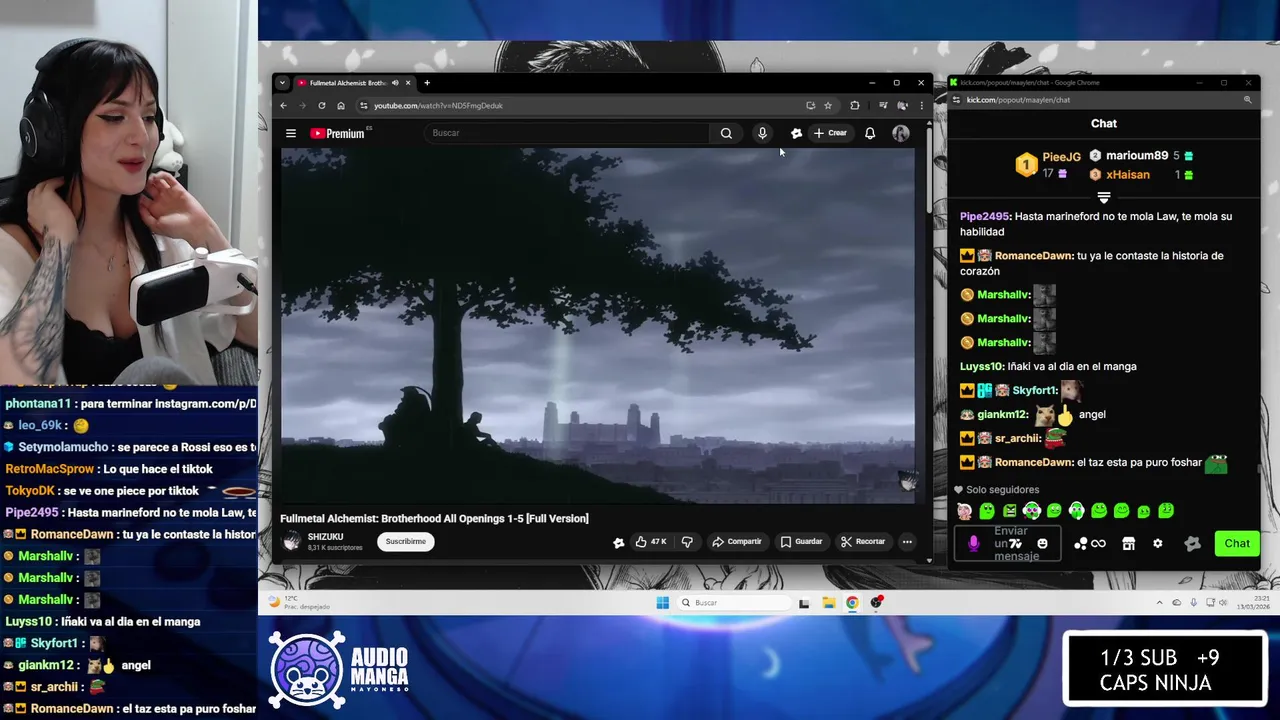The image size is (1280, 720).
Task: Insert the angry green block emote
Action: click(1010, 511)
